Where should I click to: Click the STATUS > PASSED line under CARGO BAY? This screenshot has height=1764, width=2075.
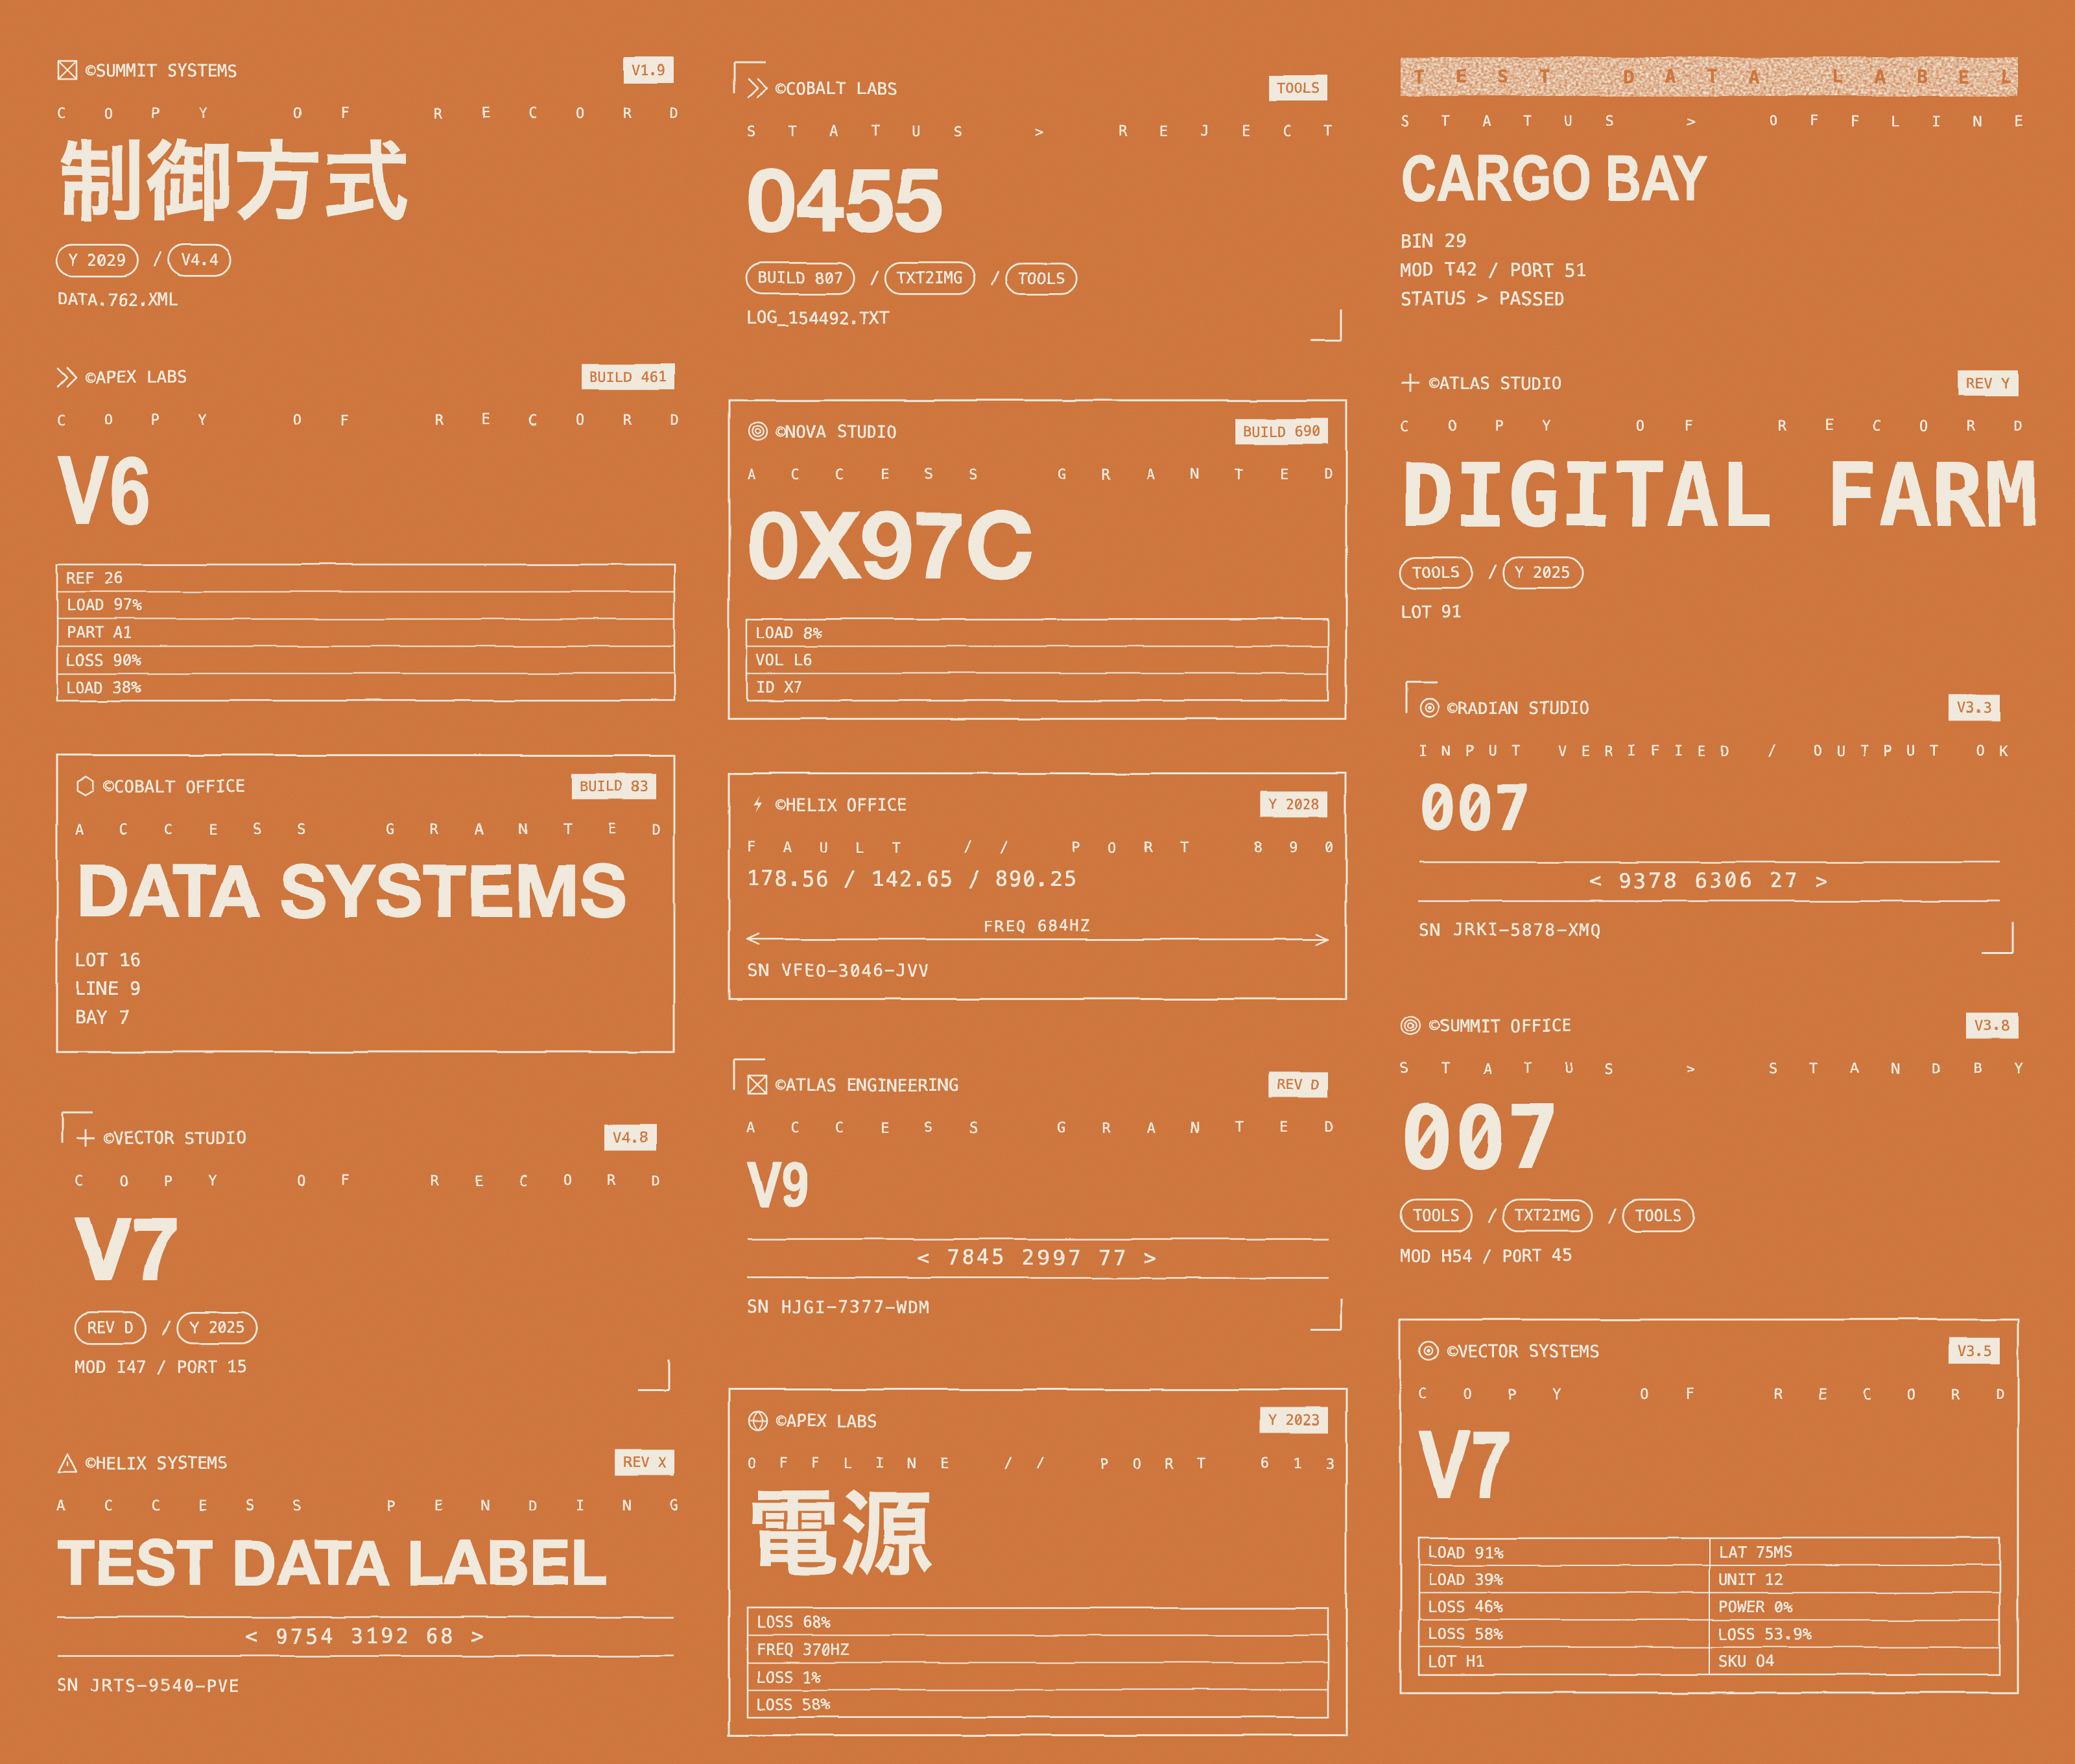[1482, 299]
